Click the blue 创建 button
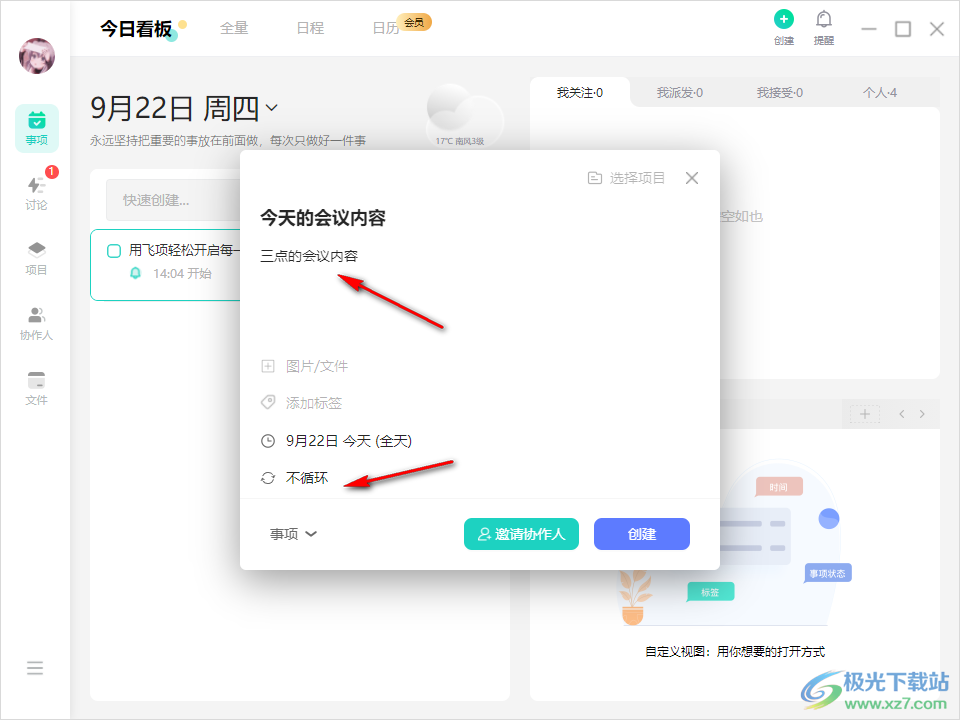This screenshot has height=720, width=960. coord(641,534)
